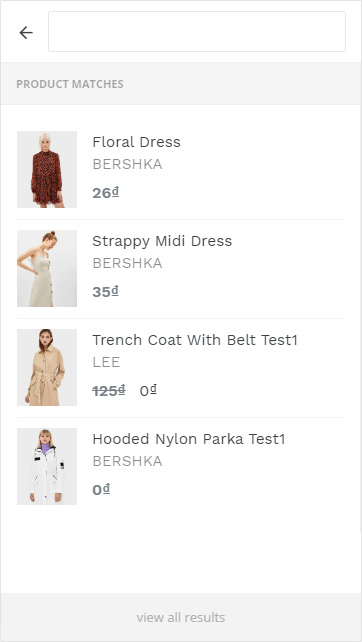Focus the search input field
Screen dimensions: 362x642
tap(197, 32)
